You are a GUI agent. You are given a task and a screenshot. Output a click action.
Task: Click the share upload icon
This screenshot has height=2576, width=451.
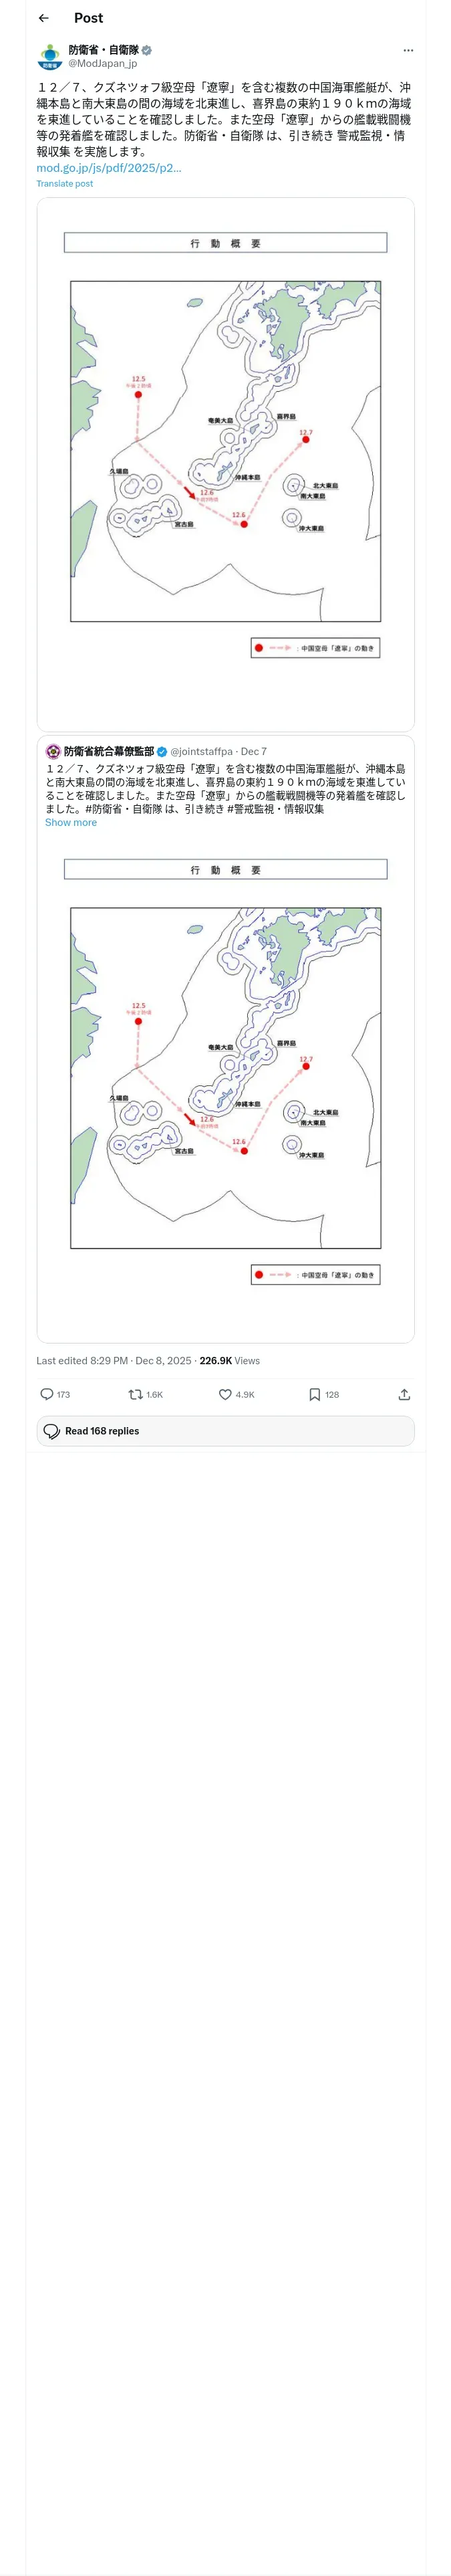[404, 1394]
